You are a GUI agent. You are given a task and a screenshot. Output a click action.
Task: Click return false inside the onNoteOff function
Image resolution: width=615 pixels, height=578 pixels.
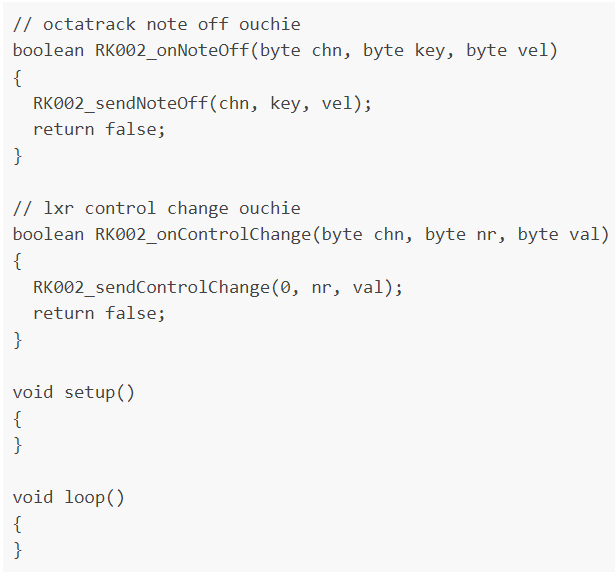pos(99,128)
